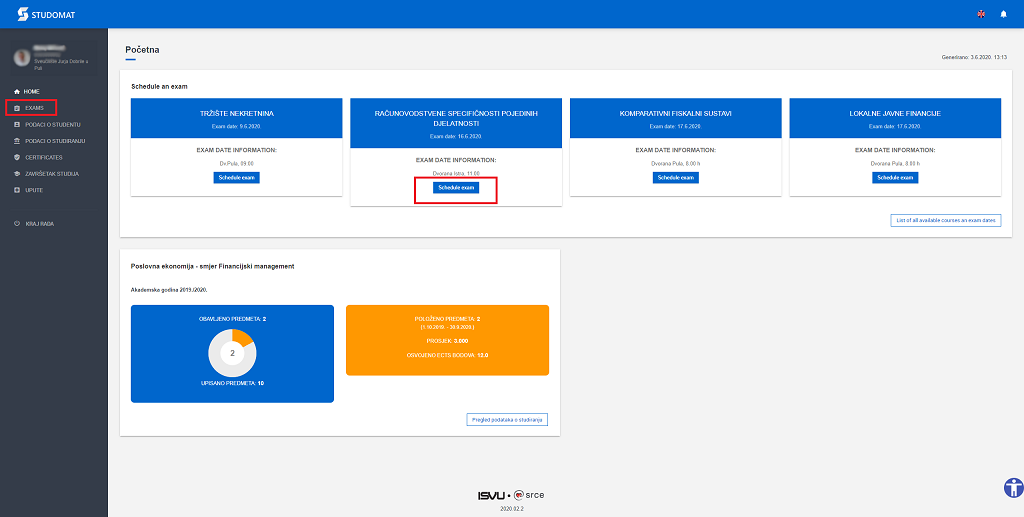Click Pregled podataka o studiranju button
This screenshot has height=517, width=1024.
coord(507,419)
